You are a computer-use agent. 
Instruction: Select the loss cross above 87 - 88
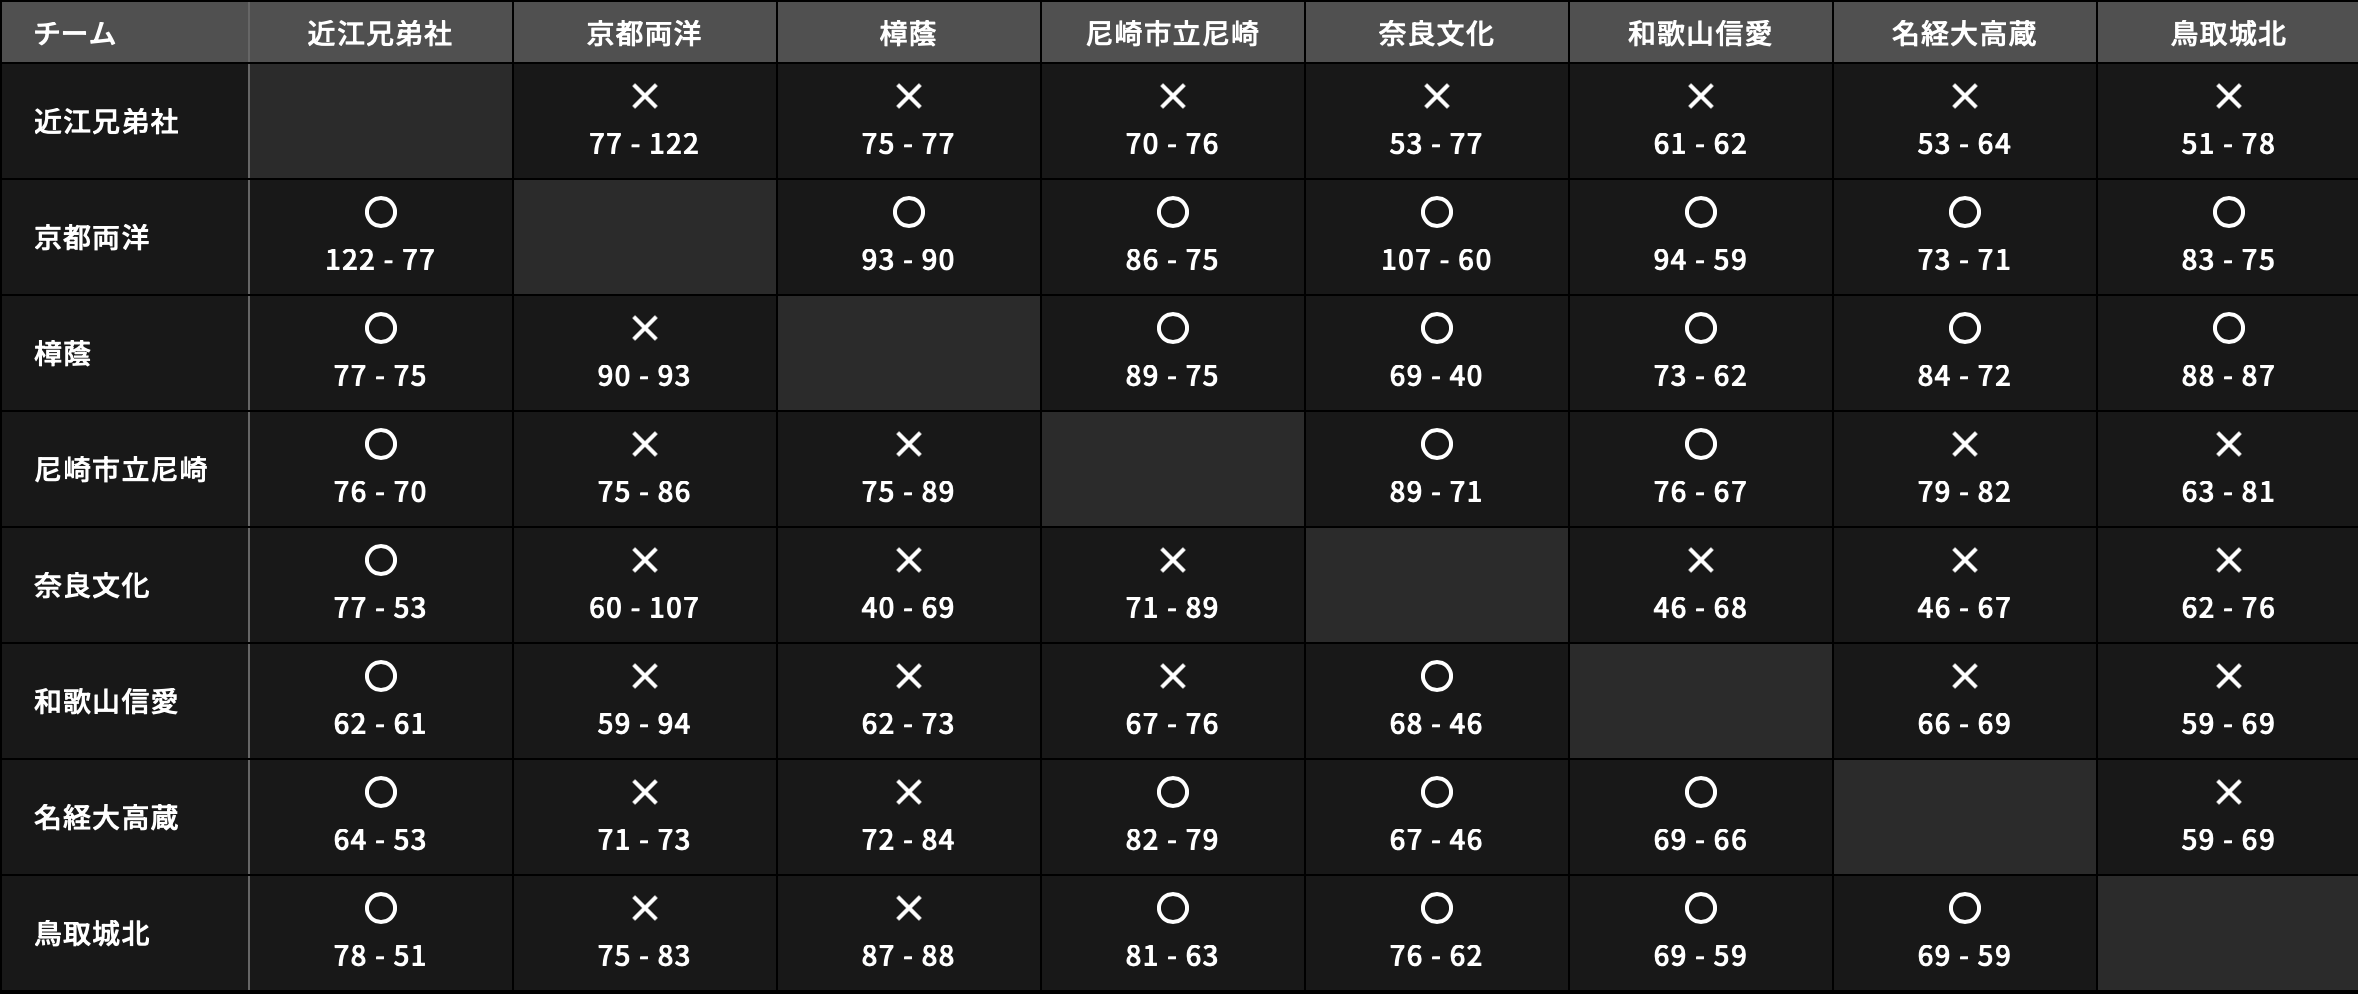coord(909,908)
